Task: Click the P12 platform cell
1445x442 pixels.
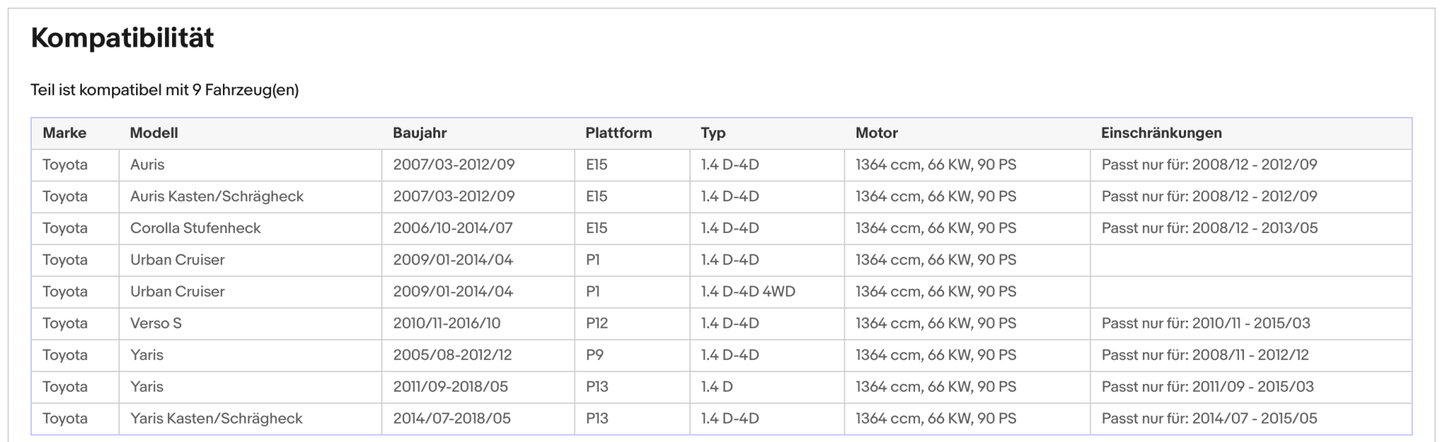Action: 596,323
